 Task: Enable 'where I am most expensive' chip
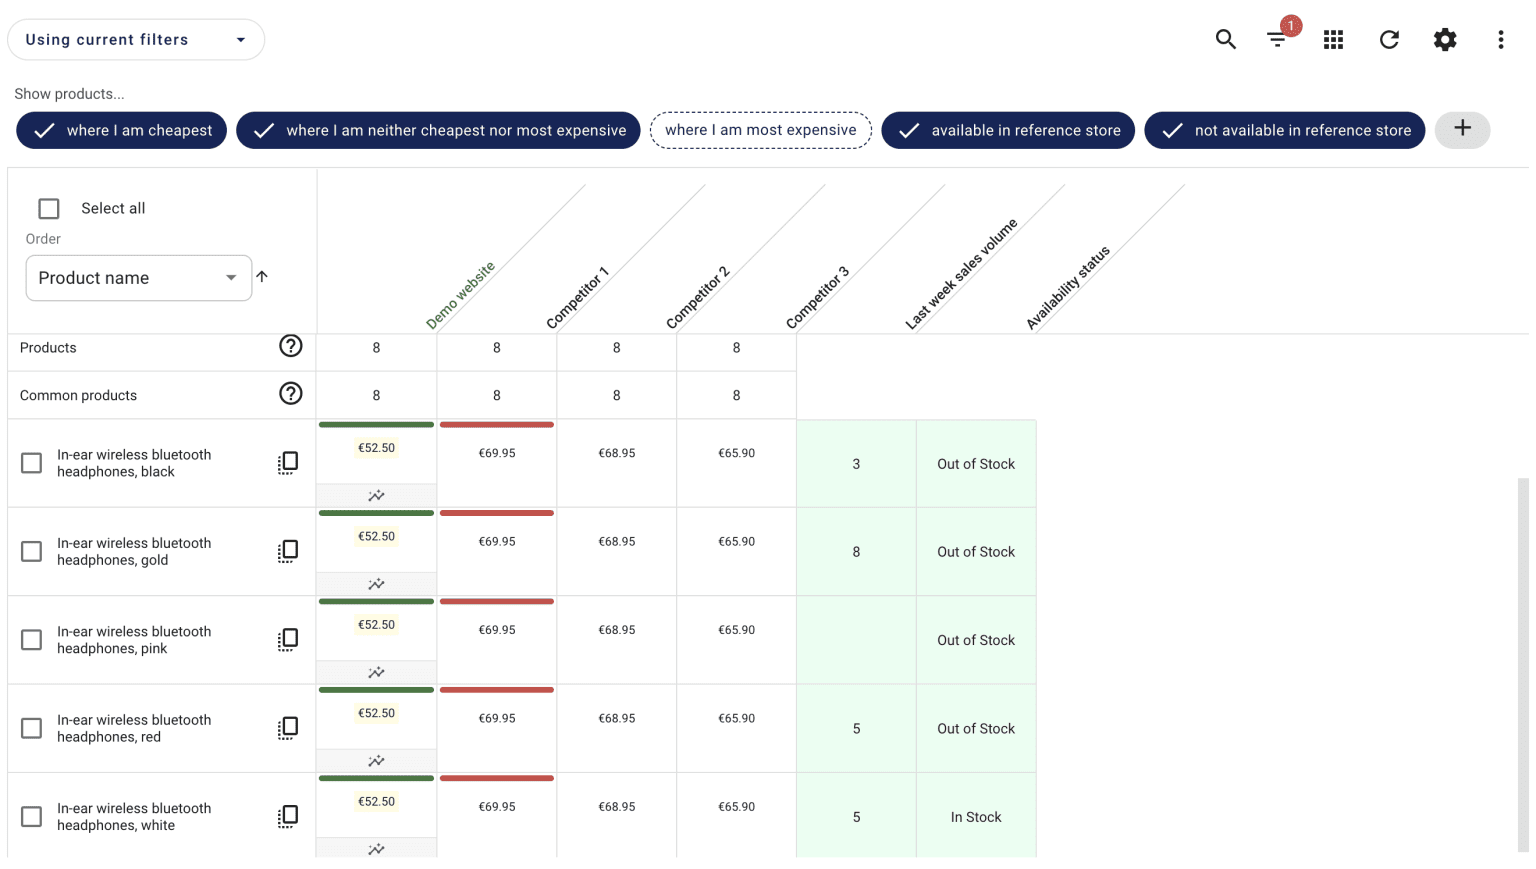[x=761, y=130]
